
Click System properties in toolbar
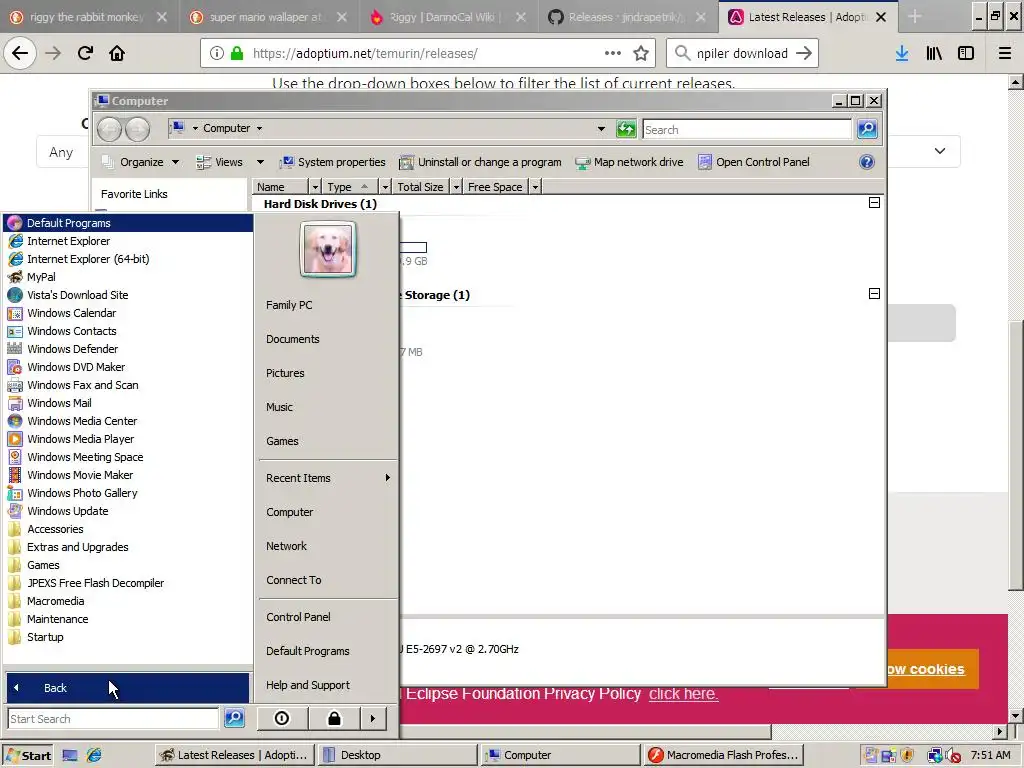coord(332,162)
